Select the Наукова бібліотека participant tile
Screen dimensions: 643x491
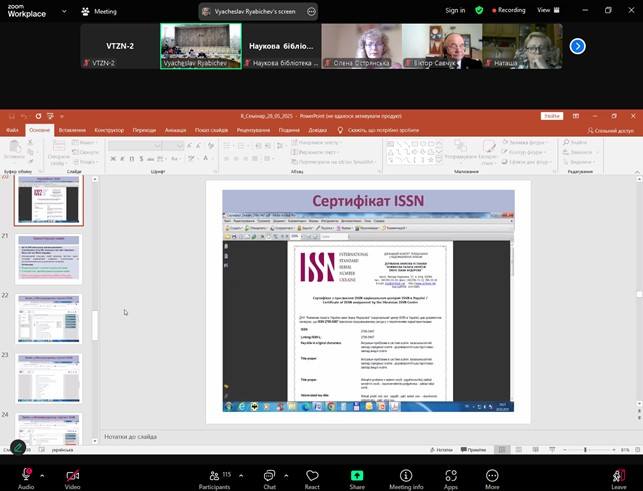tap(281, 46)
